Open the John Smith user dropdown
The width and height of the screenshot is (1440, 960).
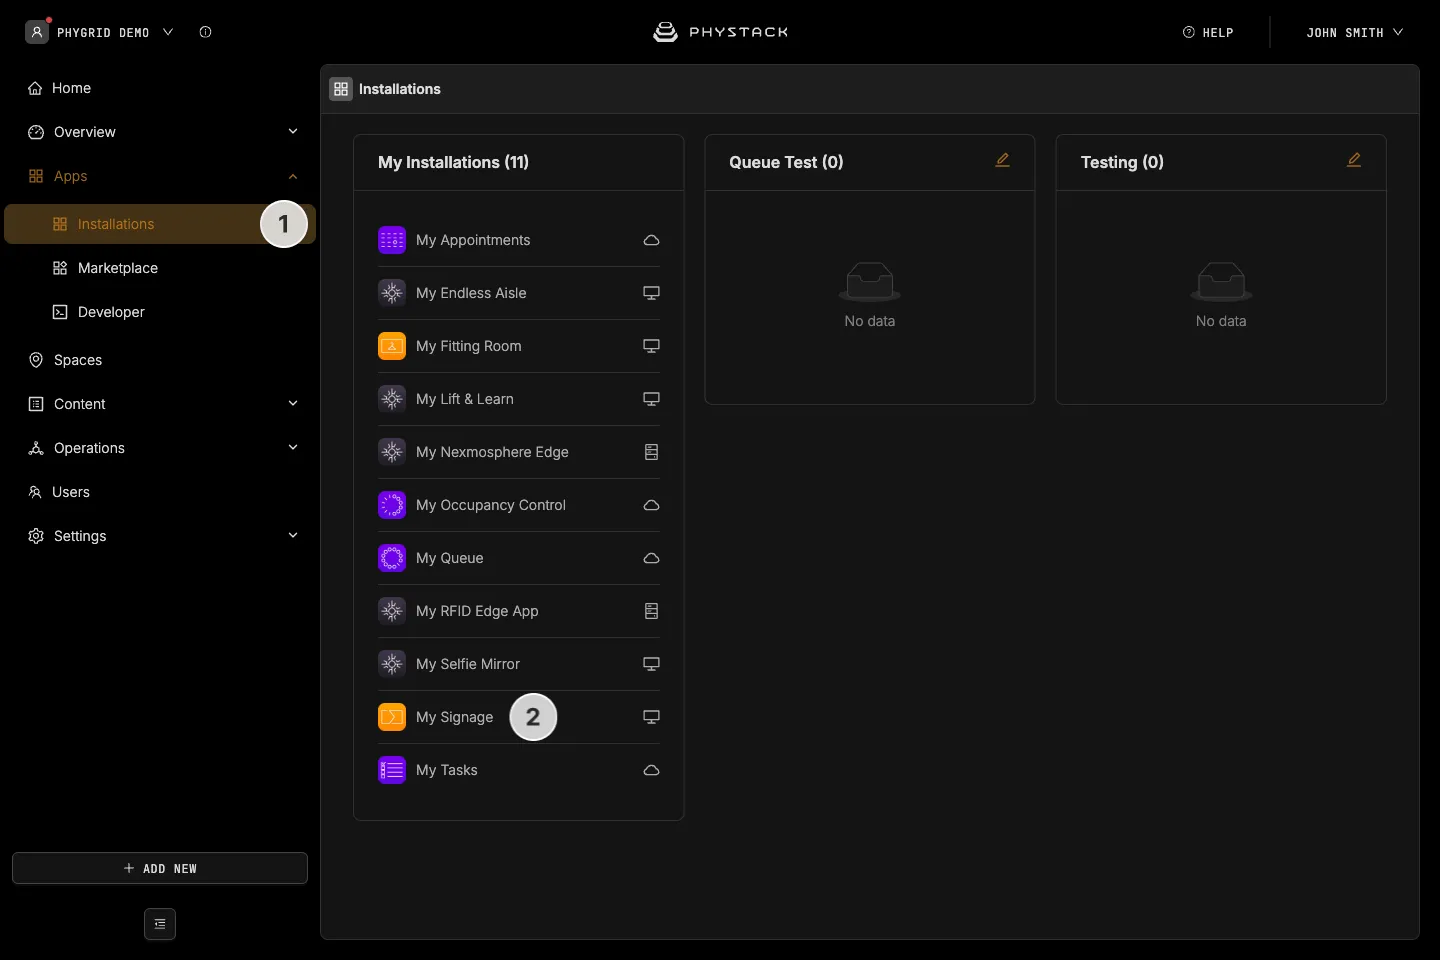click(1354, 32)
